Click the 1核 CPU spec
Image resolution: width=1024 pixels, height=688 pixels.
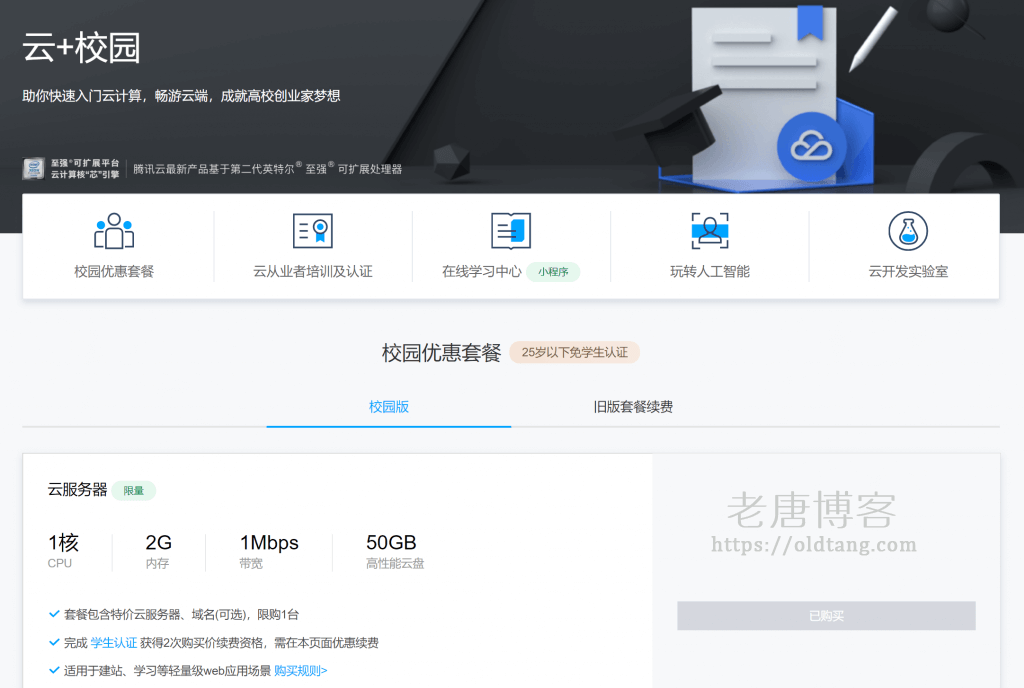coord(63,551)
